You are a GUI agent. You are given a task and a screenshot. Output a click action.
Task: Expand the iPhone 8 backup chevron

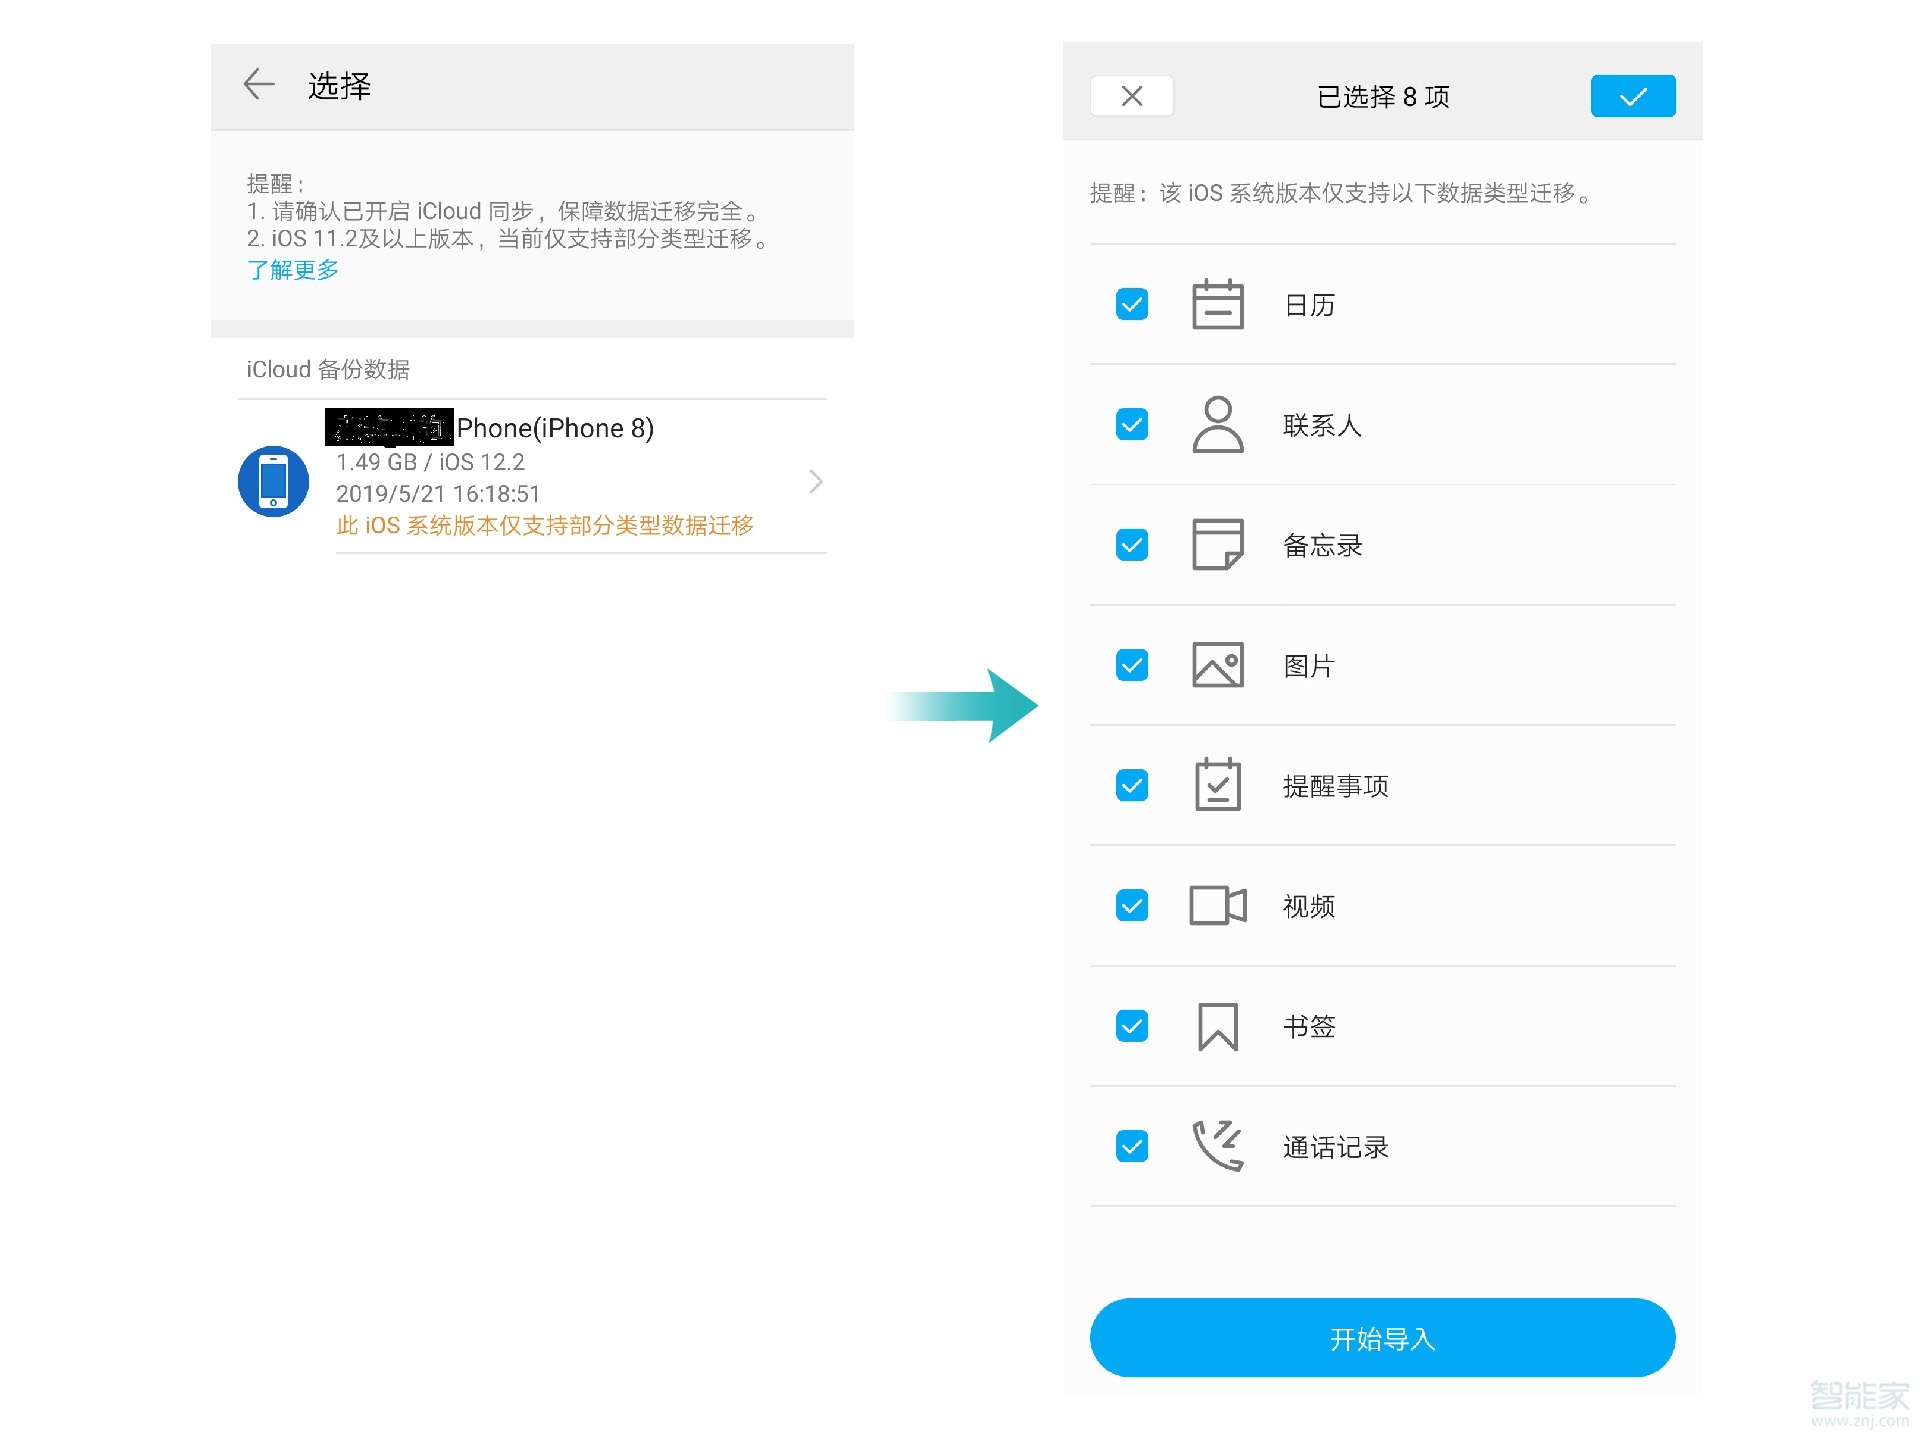(x=815, y=482)
